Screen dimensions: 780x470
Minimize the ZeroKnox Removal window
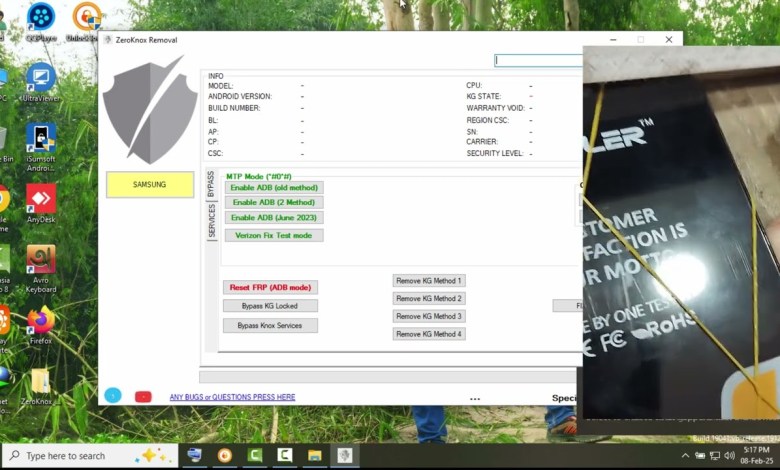point(613,39)
